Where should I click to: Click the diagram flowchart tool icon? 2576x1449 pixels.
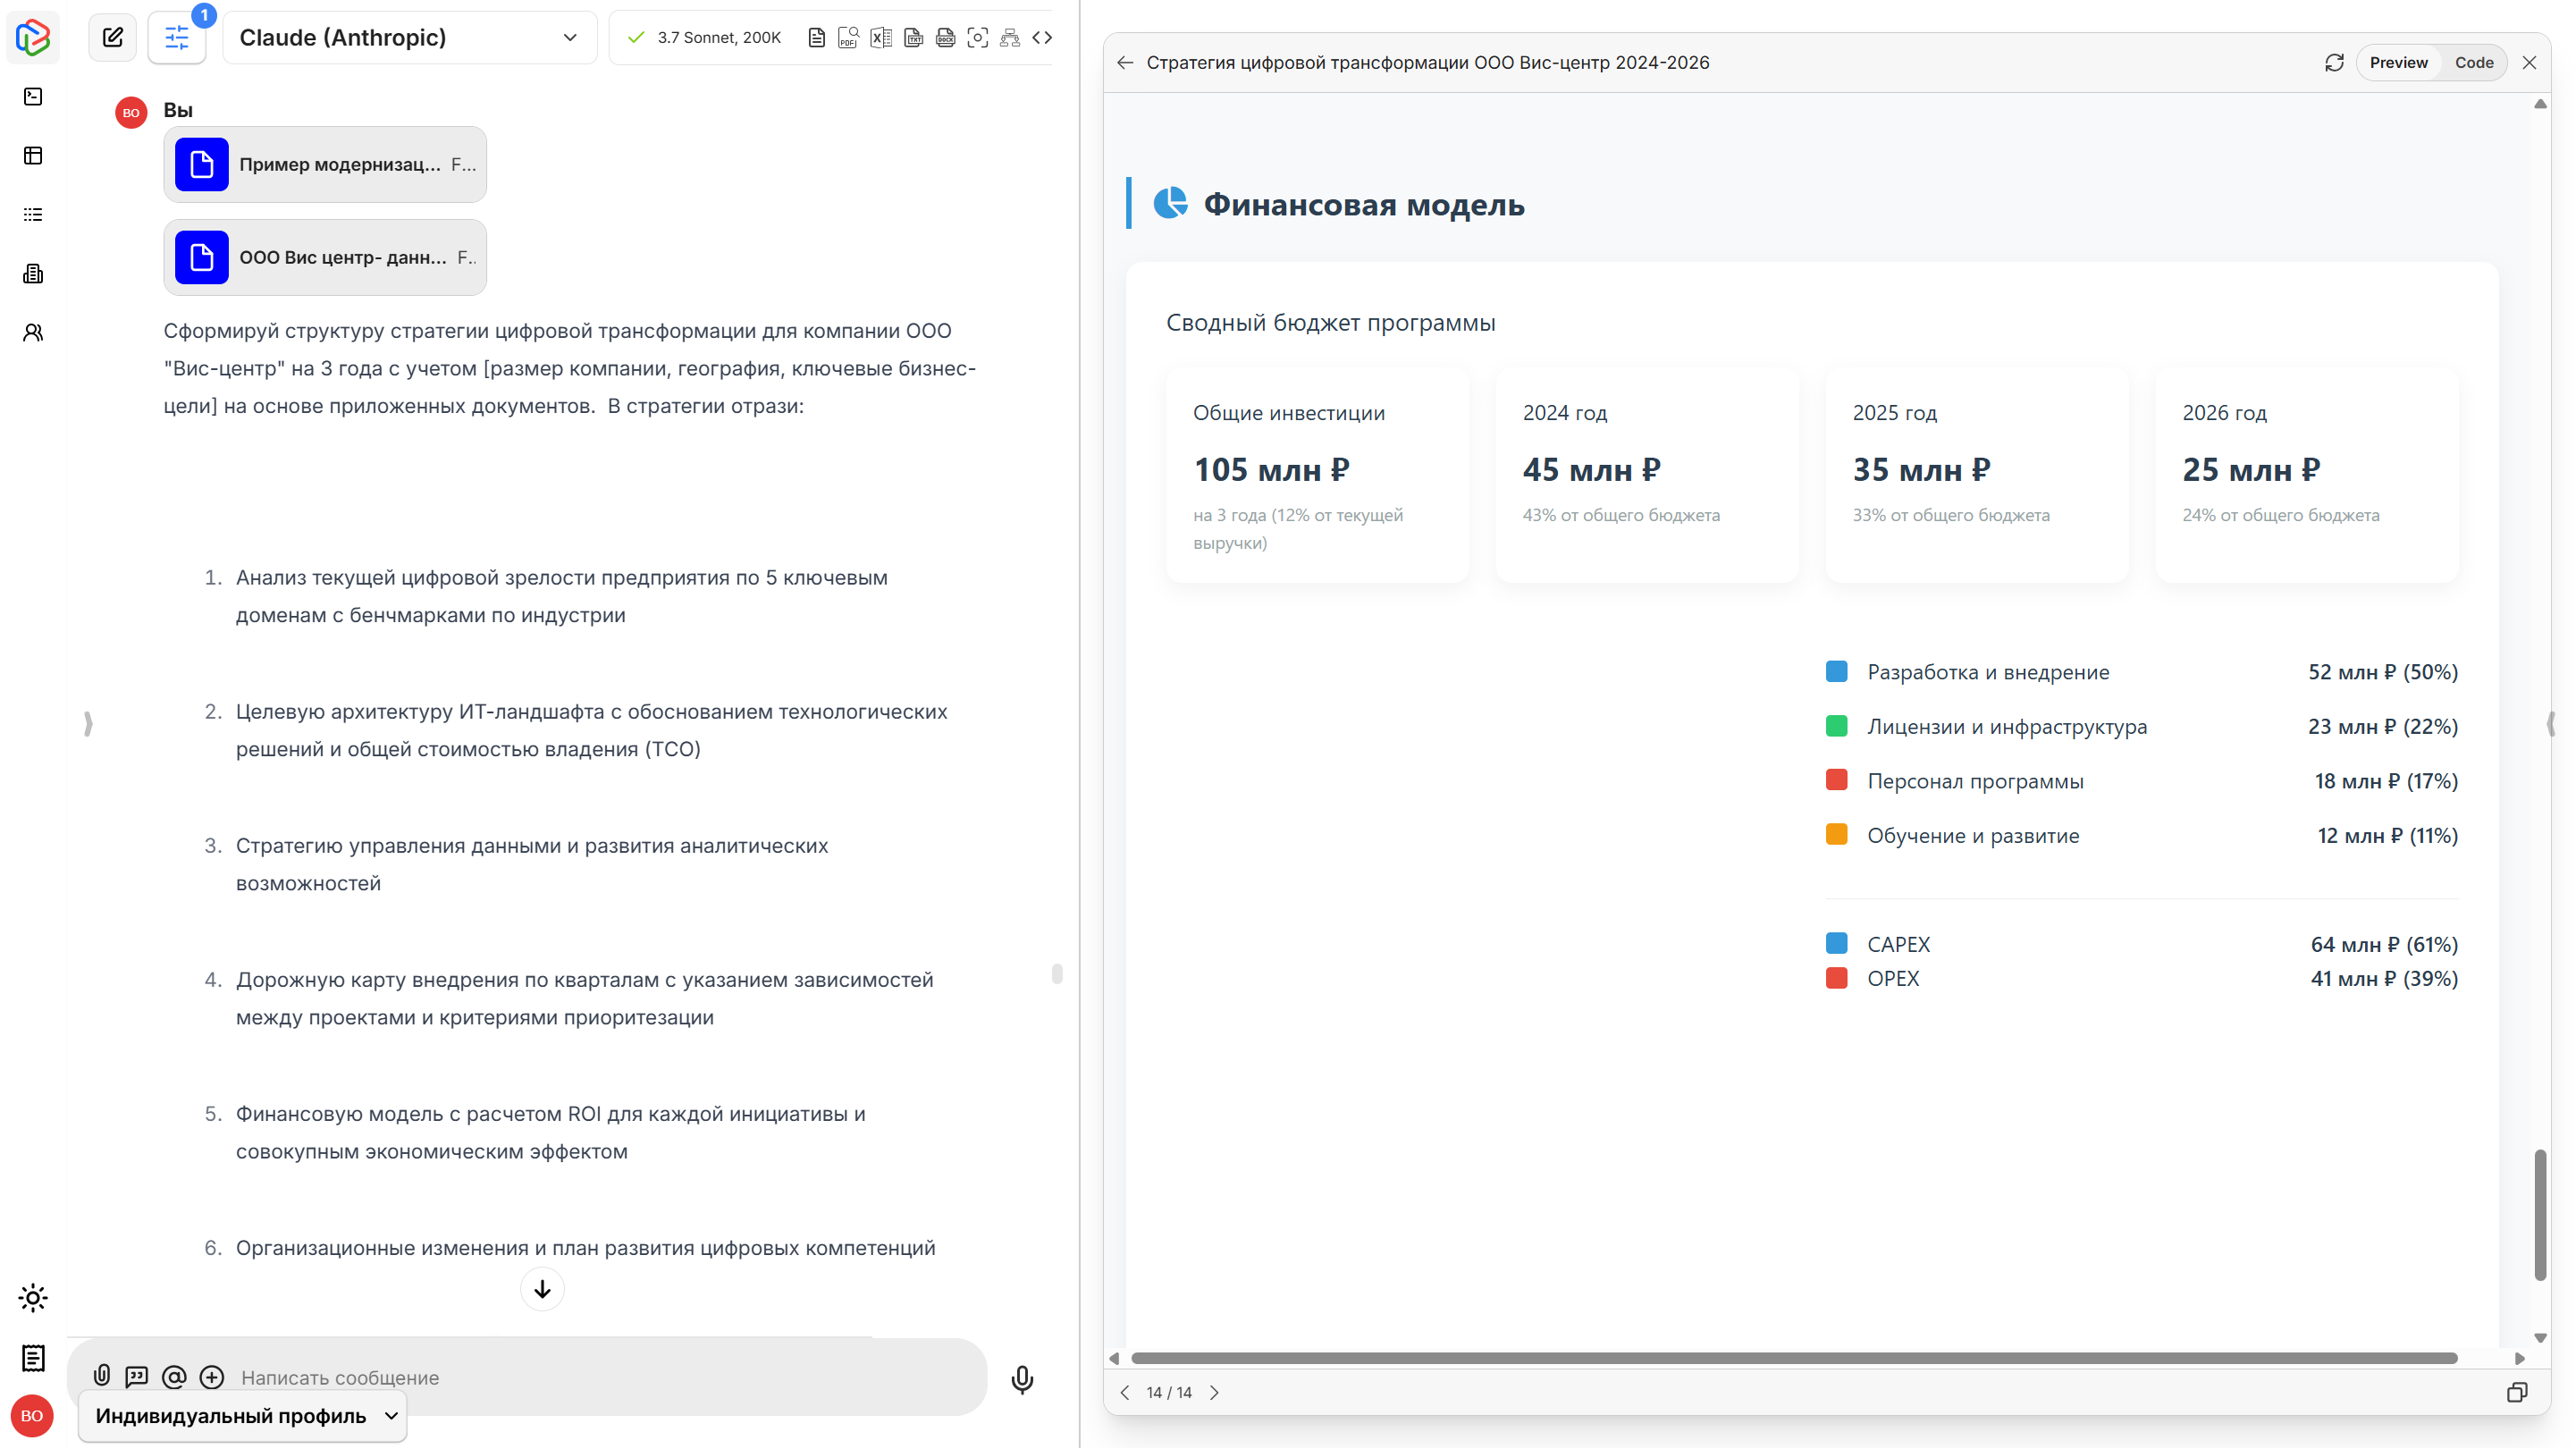(1010, 37)
